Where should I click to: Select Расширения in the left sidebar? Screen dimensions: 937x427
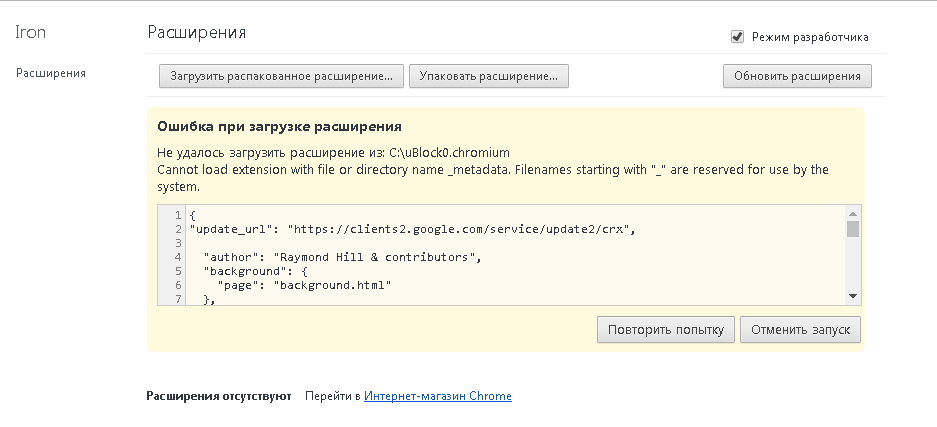pyautogui.click(x=51, y=73)
